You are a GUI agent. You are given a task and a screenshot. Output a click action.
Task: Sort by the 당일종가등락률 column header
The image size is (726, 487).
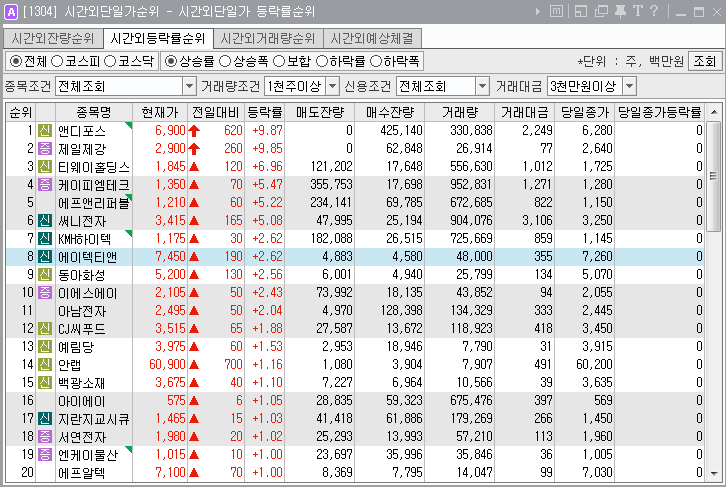pos(660,112)
